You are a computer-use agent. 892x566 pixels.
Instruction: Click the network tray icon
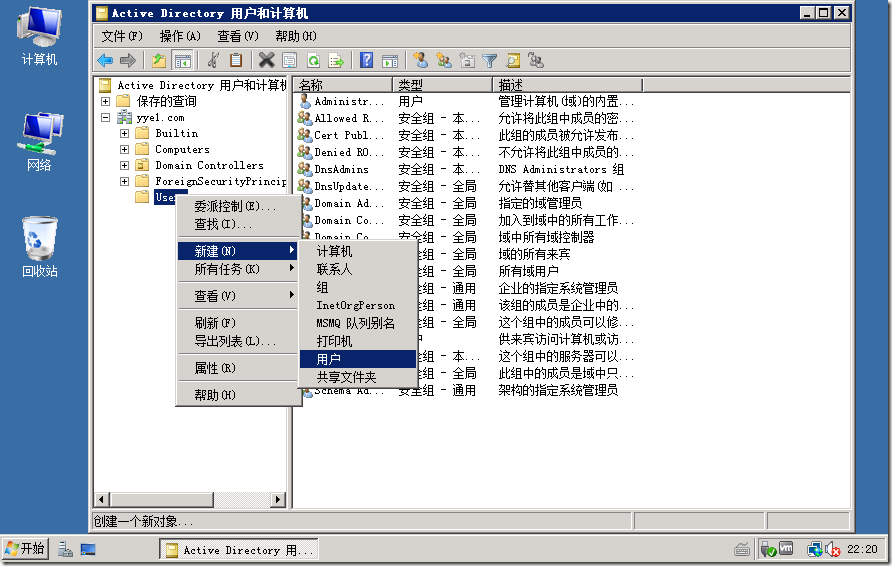815,549
